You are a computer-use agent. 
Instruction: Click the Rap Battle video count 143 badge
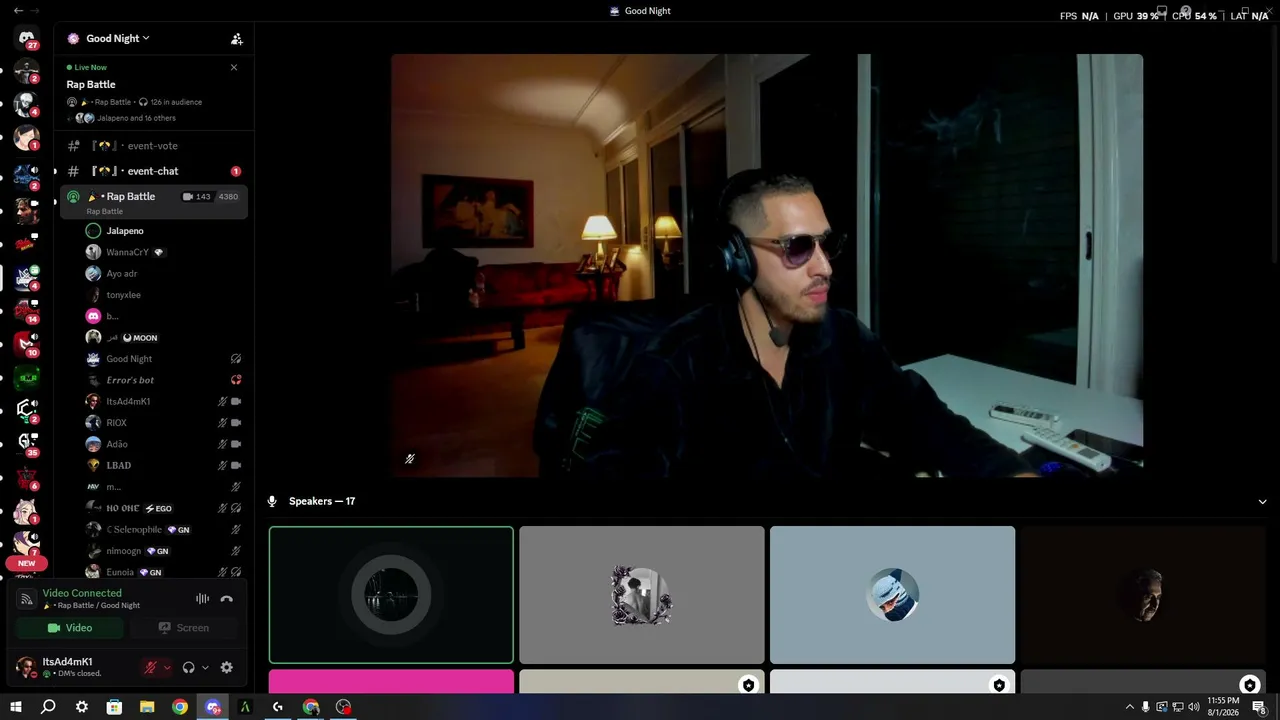tap(197, 197)
